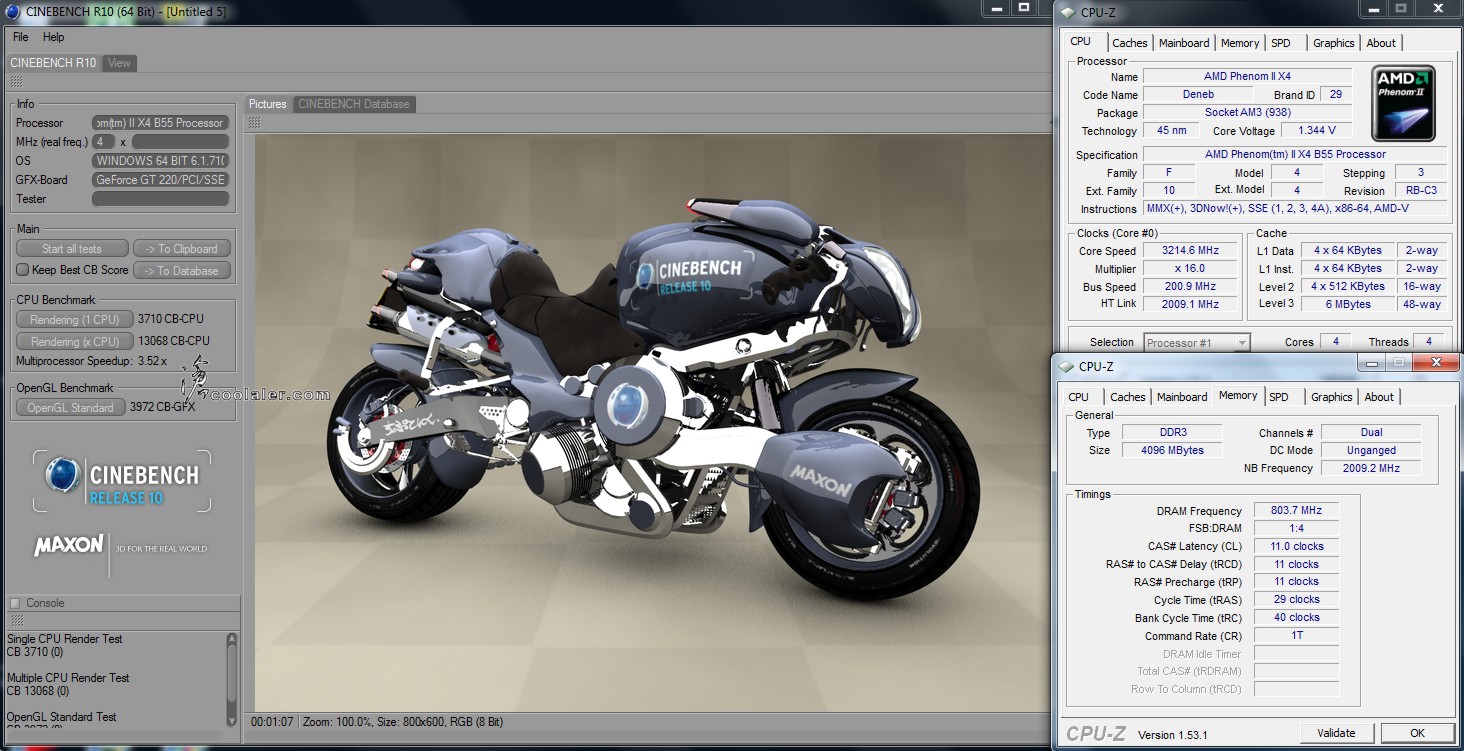Click the 3710 CB-CPU score text

[171, 319]
